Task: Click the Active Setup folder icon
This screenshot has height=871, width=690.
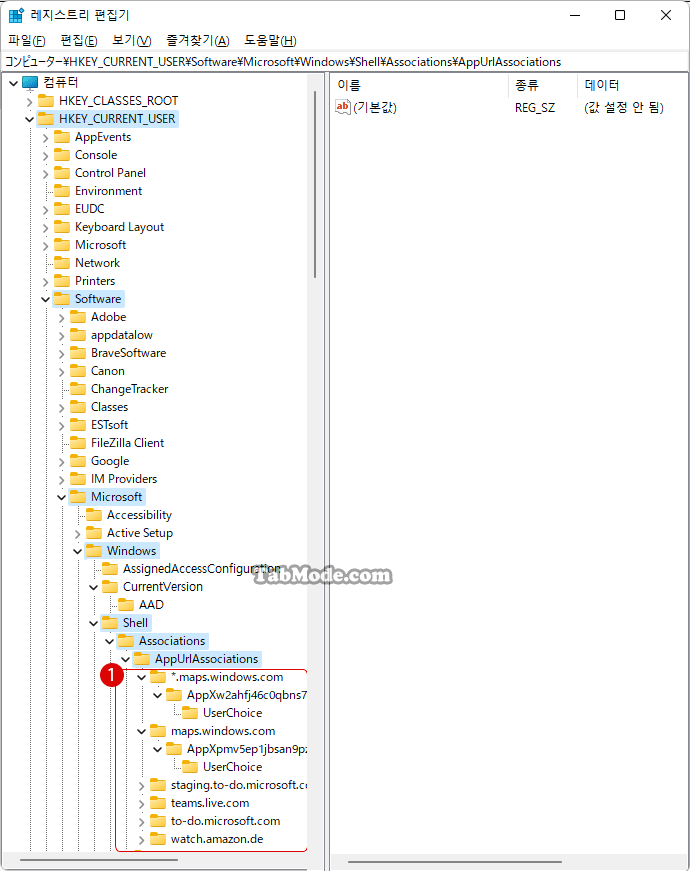Action: [94, 532]
